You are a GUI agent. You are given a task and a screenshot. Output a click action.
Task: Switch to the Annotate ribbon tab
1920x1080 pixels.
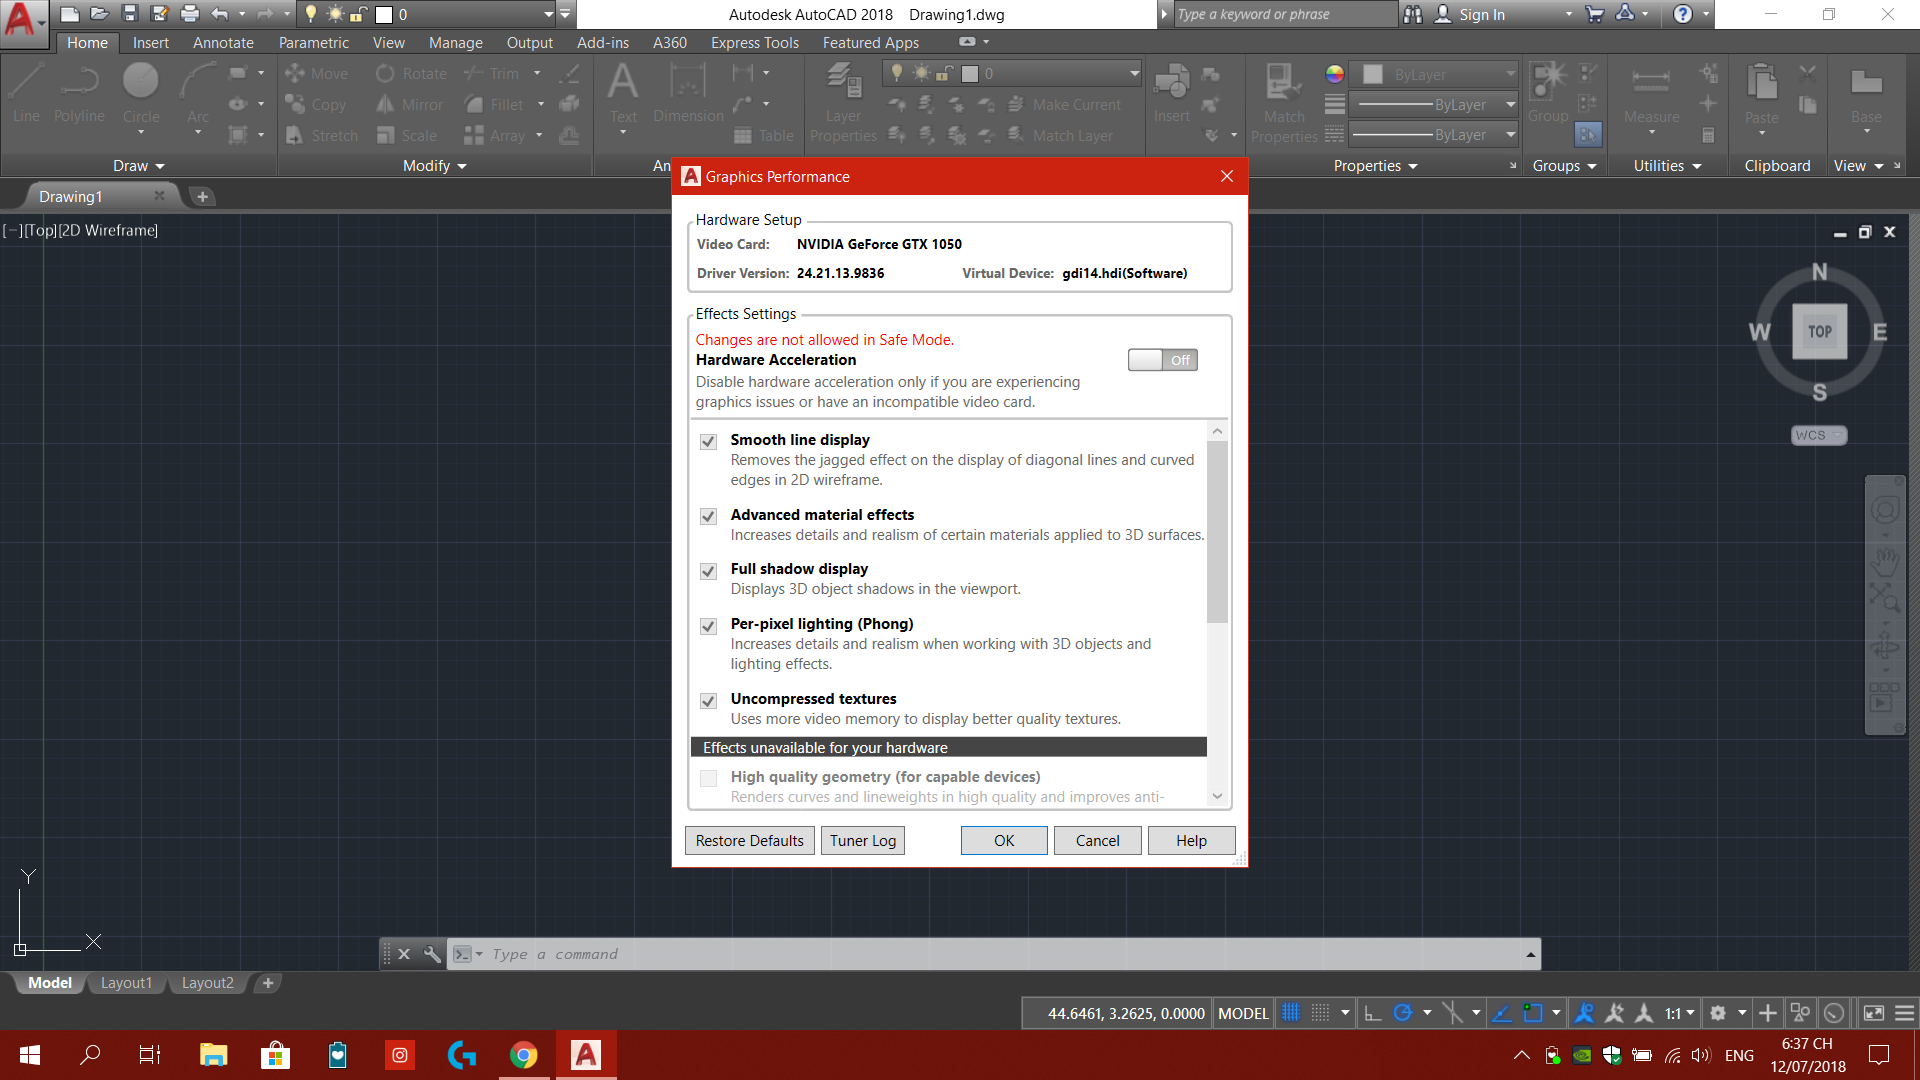click(x=223, y=42)
